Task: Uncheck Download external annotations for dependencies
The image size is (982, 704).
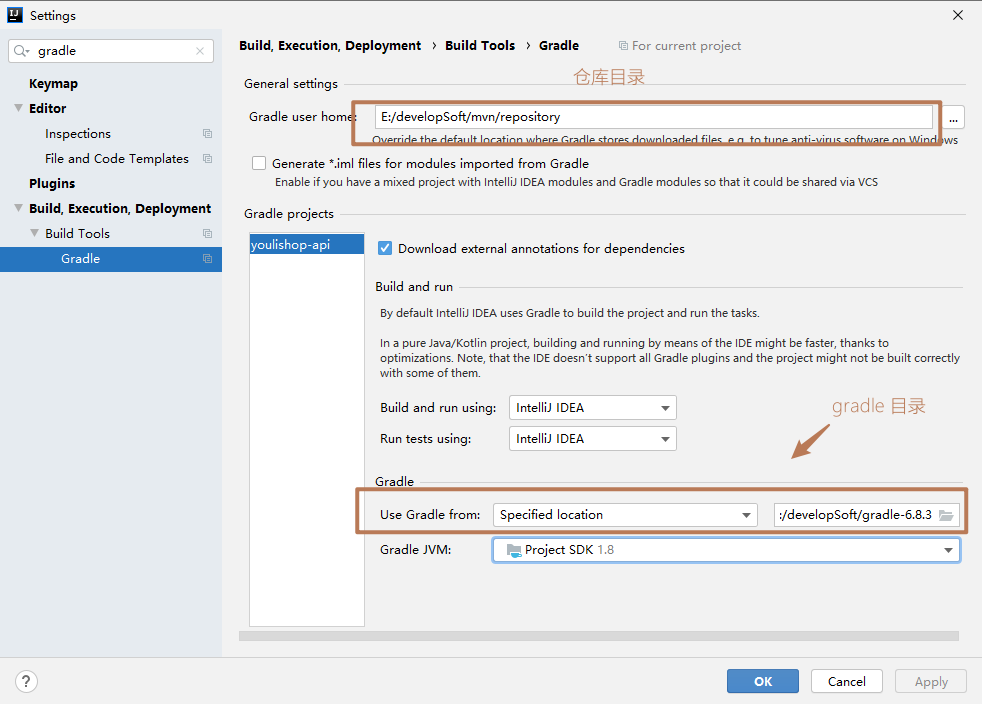Action: coord(385,249)
